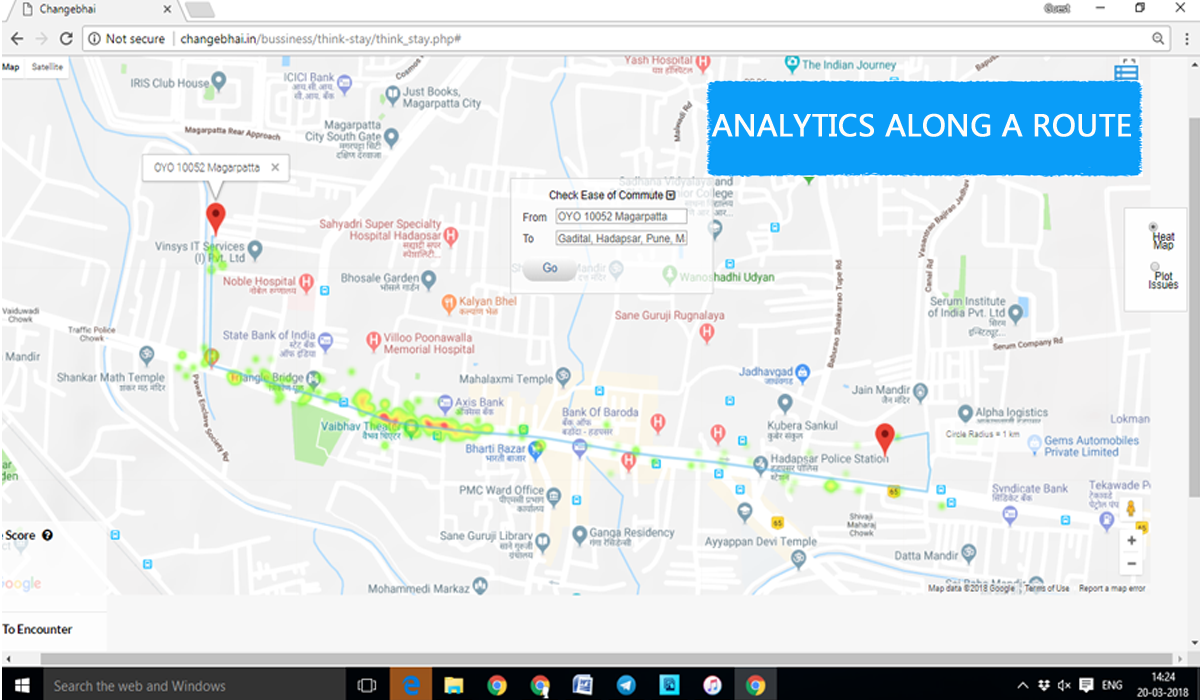
Task: Click The Indian Journey place icon
Action: click(792, 63)
